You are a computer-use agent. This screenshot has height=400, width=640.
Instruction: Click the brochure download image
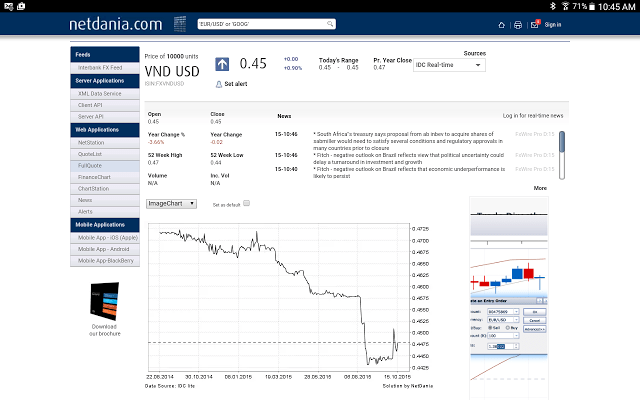coord(104,300)
